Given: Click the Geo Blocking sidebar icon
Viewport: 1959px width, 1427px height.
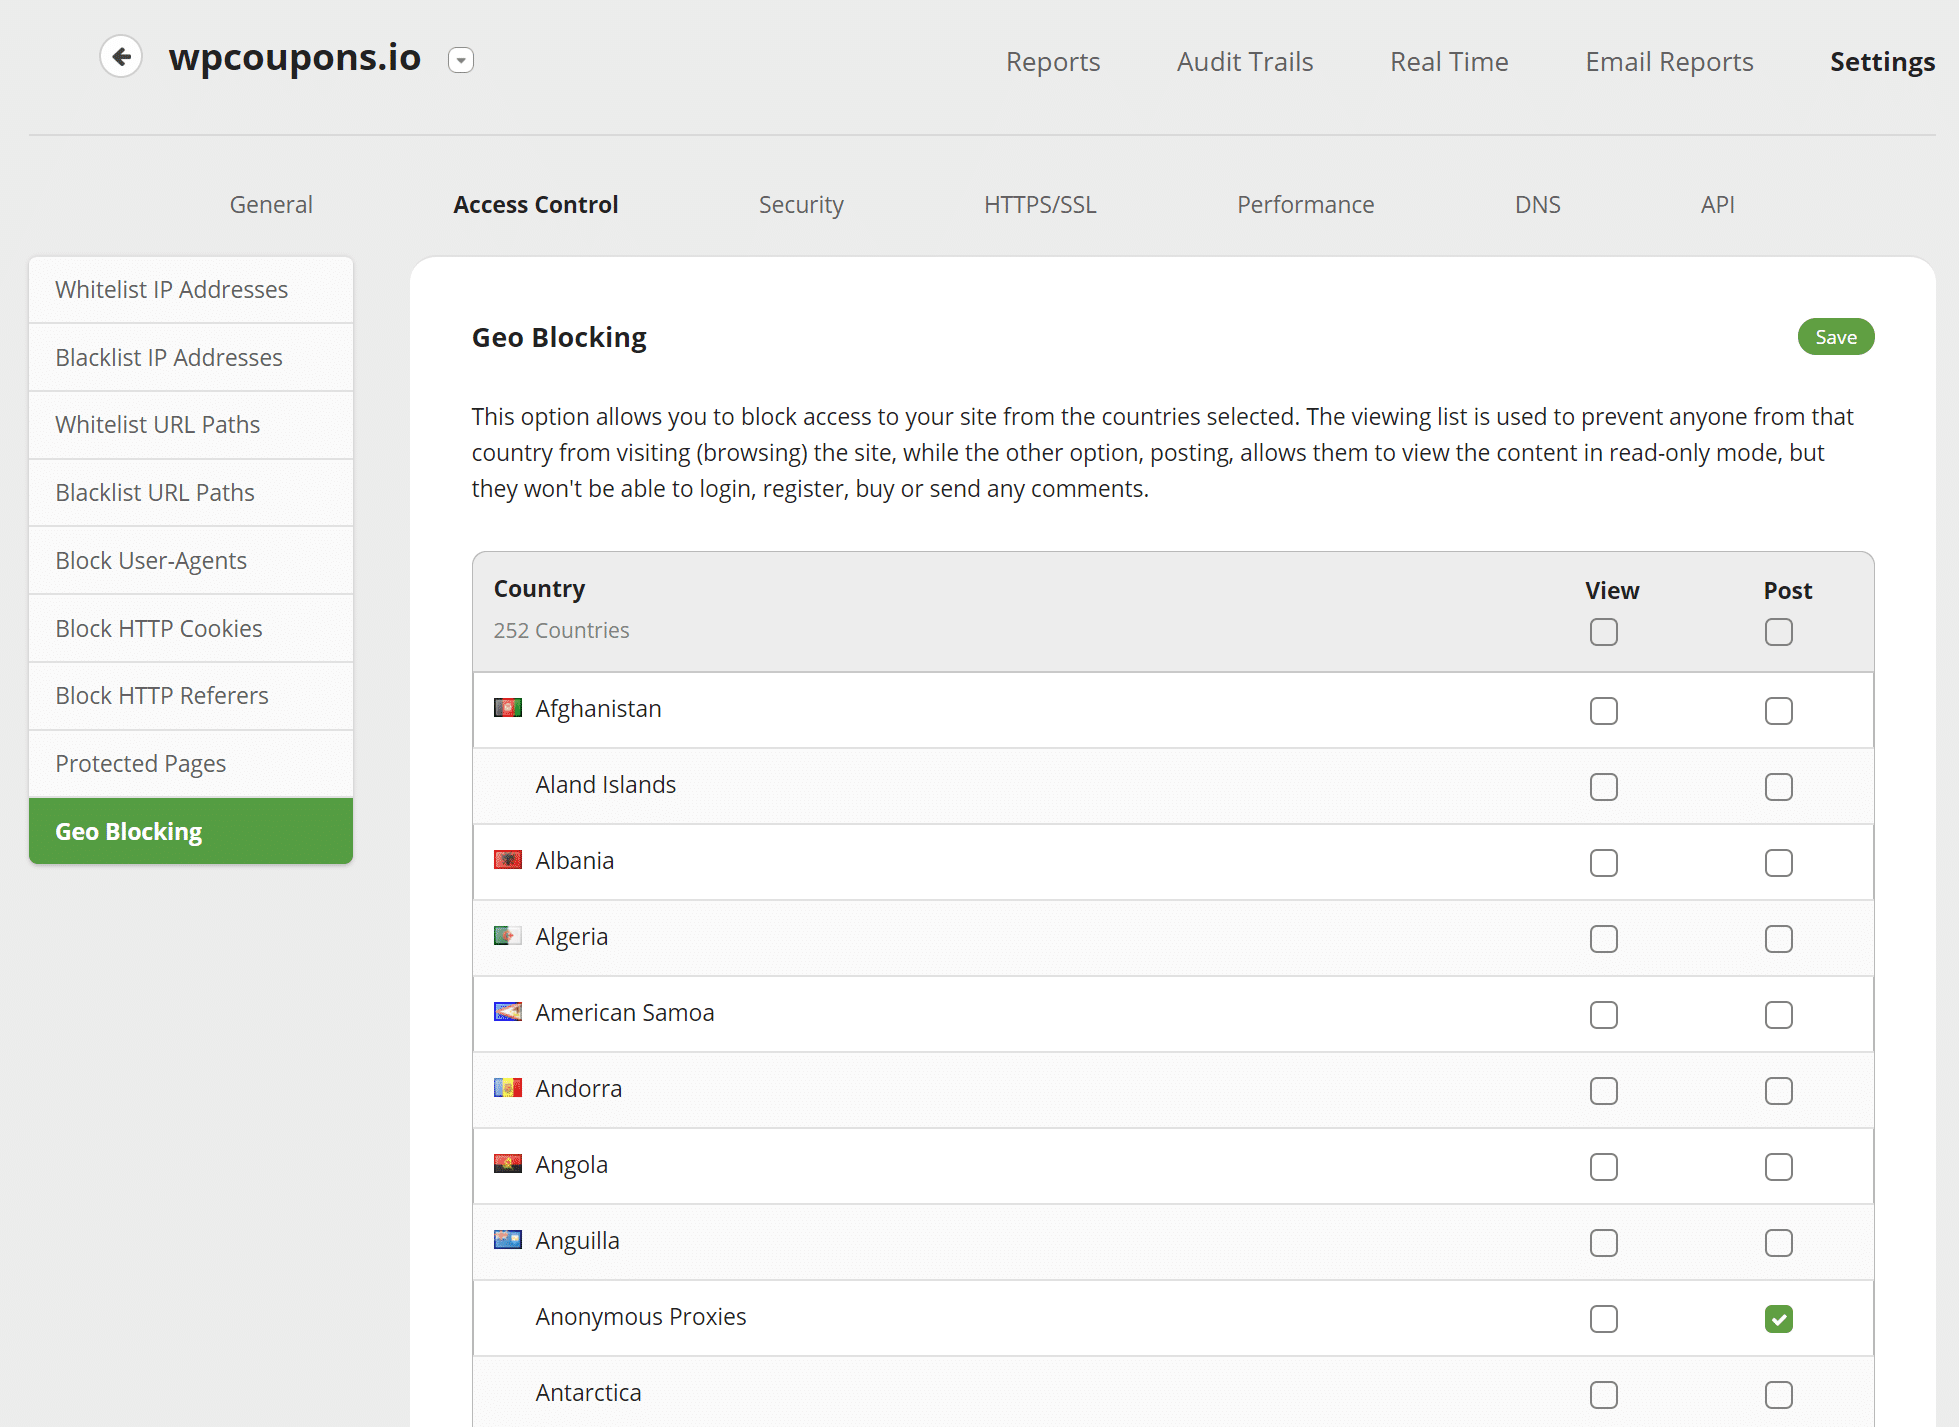Looking at the screenshot, I should click(190, 831).
